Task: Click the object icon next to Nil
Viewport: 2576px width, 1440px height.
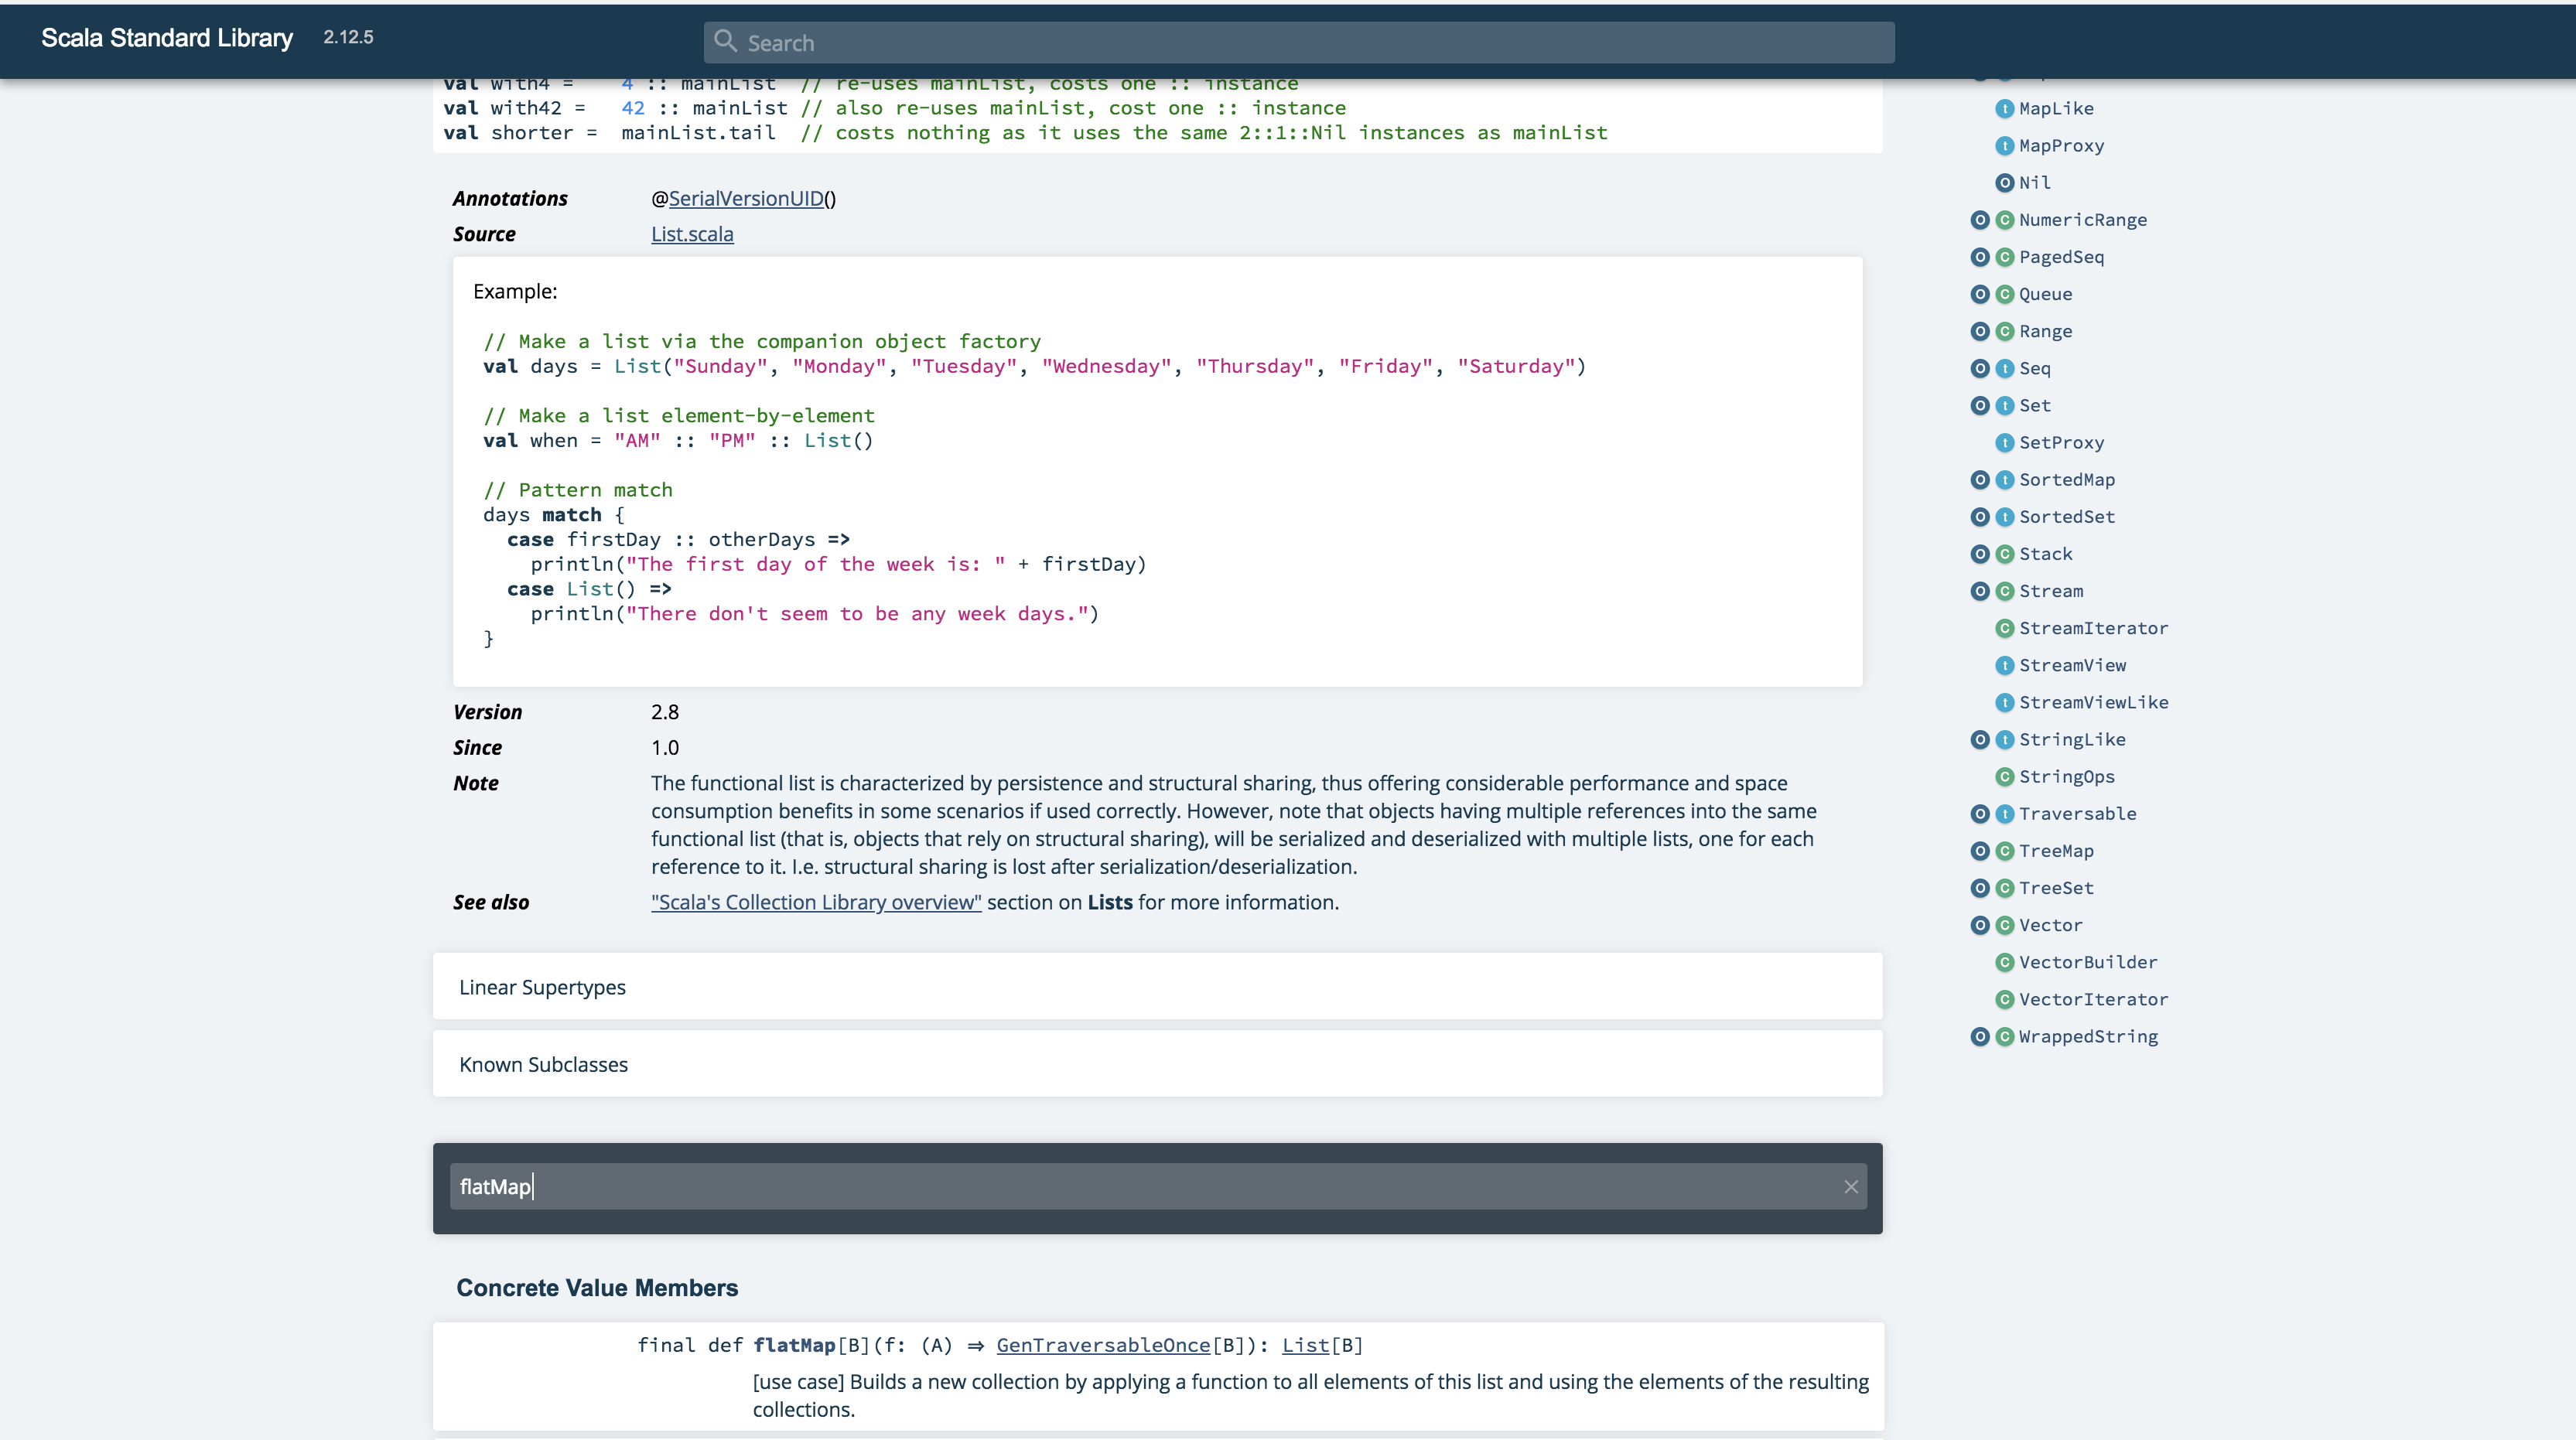Action: coord(2004,183)
